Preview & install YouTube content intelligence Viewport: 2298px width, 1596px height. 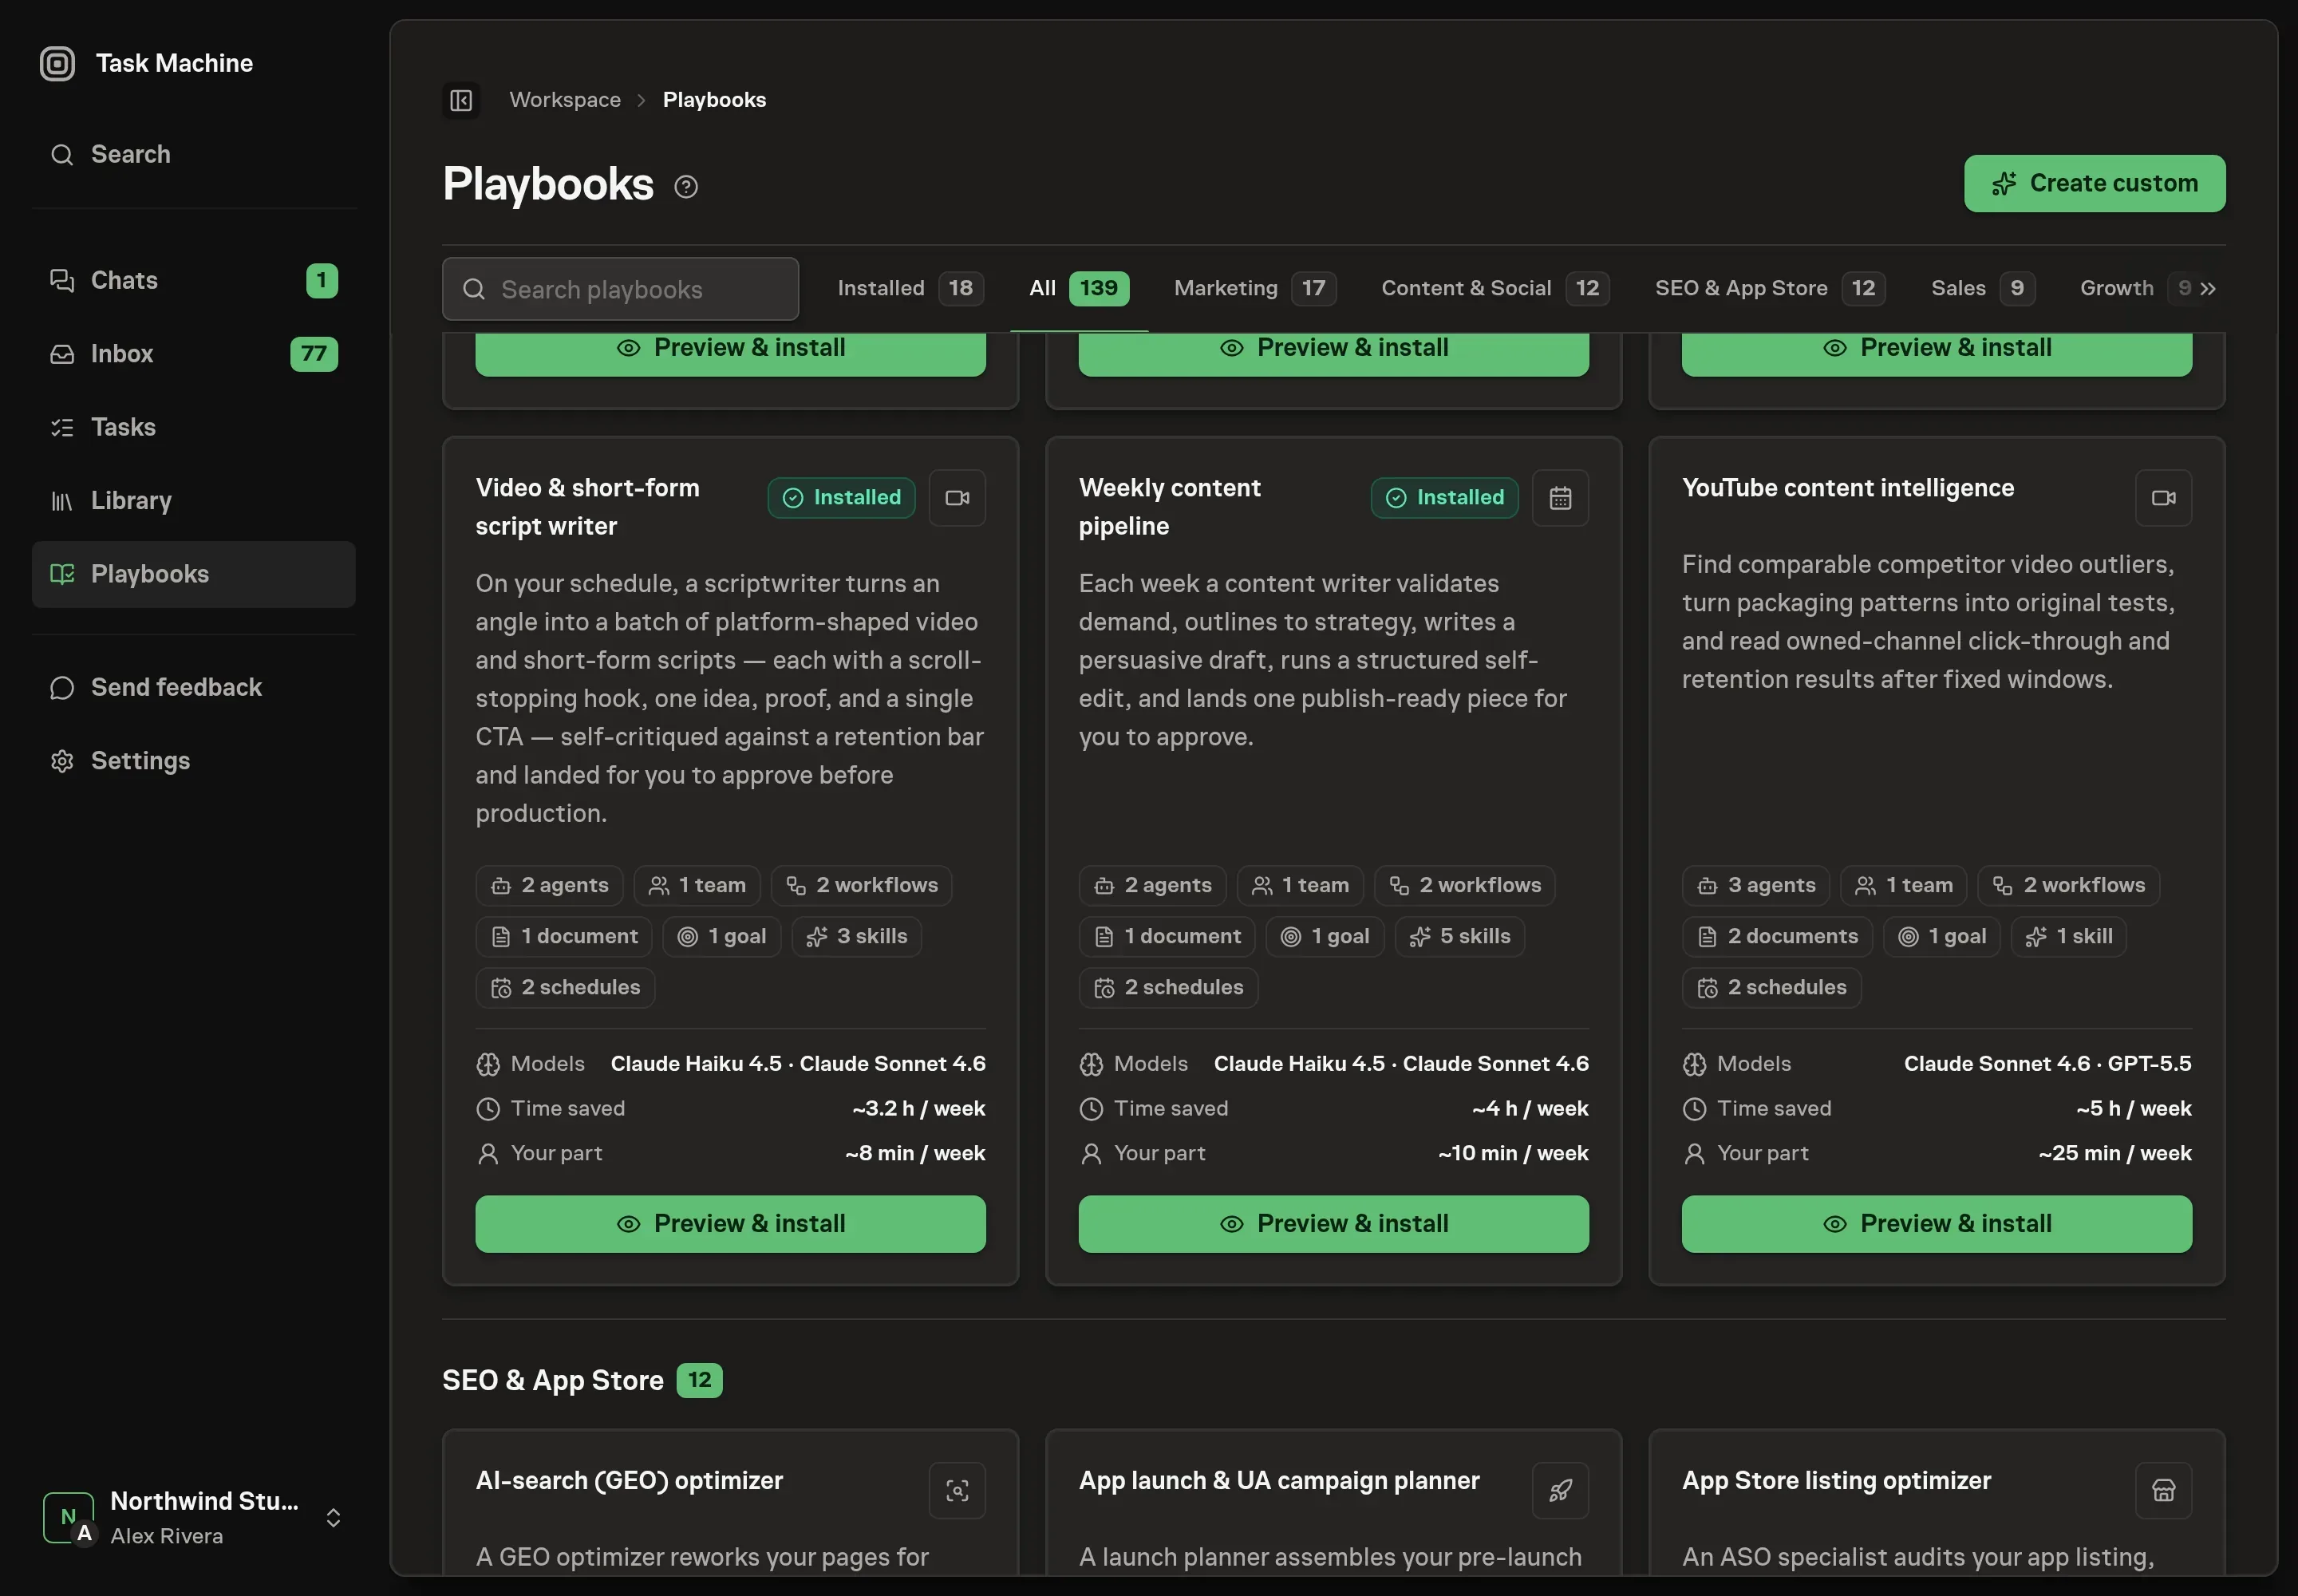[1936, 1224]
